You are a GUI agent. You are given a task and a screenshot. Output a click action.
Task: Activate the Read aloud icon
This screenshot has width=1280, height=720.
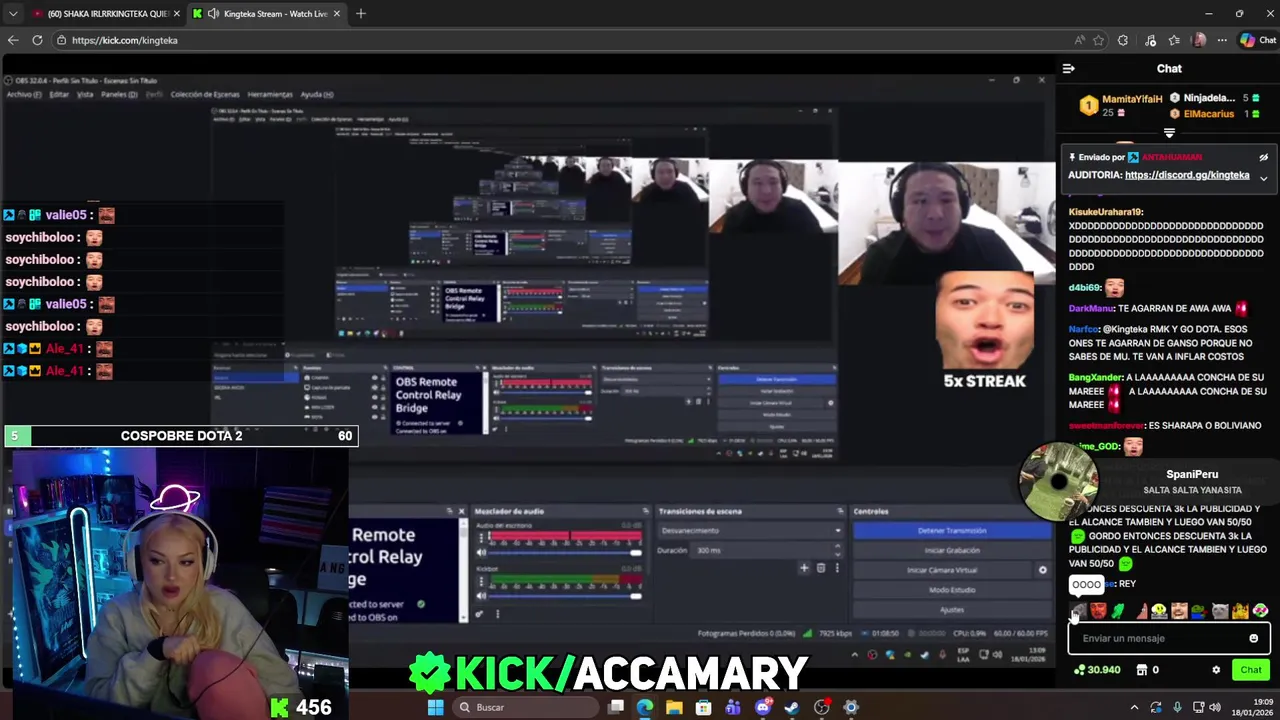1080,40
